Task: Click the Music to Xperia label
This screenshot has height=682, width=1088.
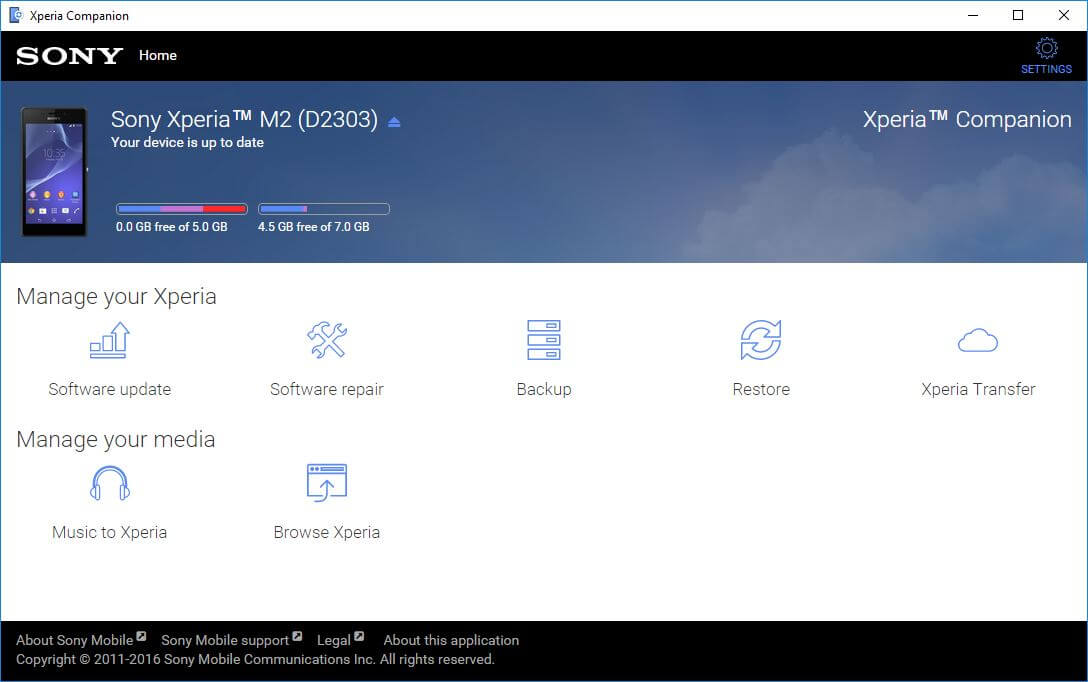Action: pos(110,532)
